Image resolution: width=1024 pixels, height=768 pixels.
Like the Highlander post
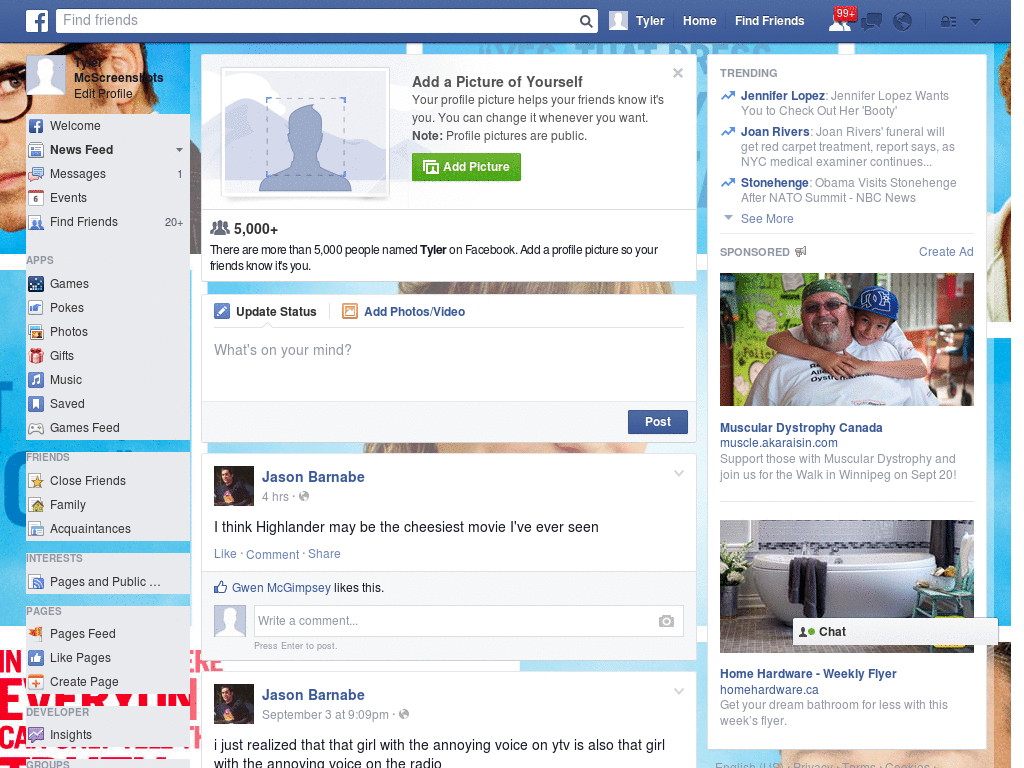tap(225, 554)
